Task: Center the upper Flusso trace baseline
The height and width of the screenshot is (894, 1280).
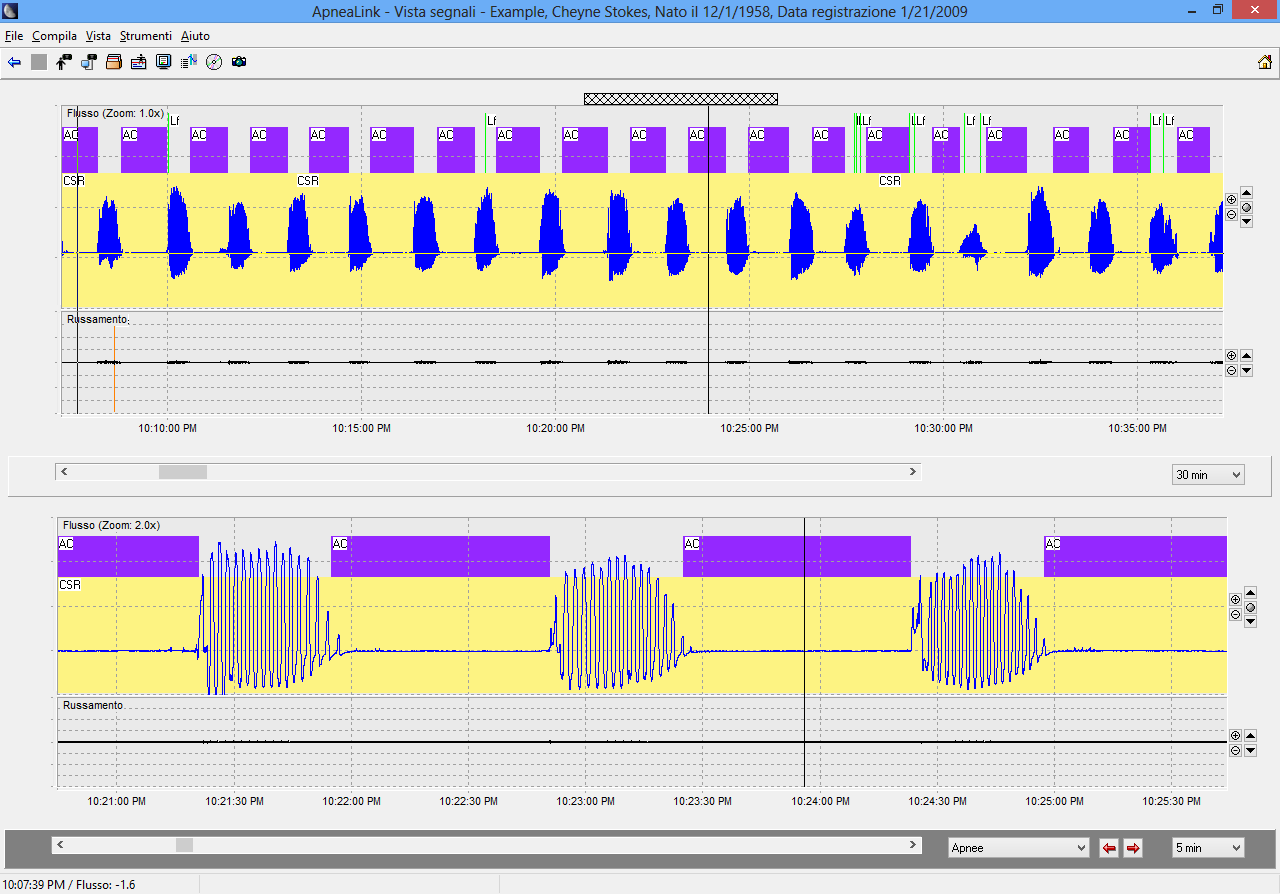Action: click(x=1246, y=207)
